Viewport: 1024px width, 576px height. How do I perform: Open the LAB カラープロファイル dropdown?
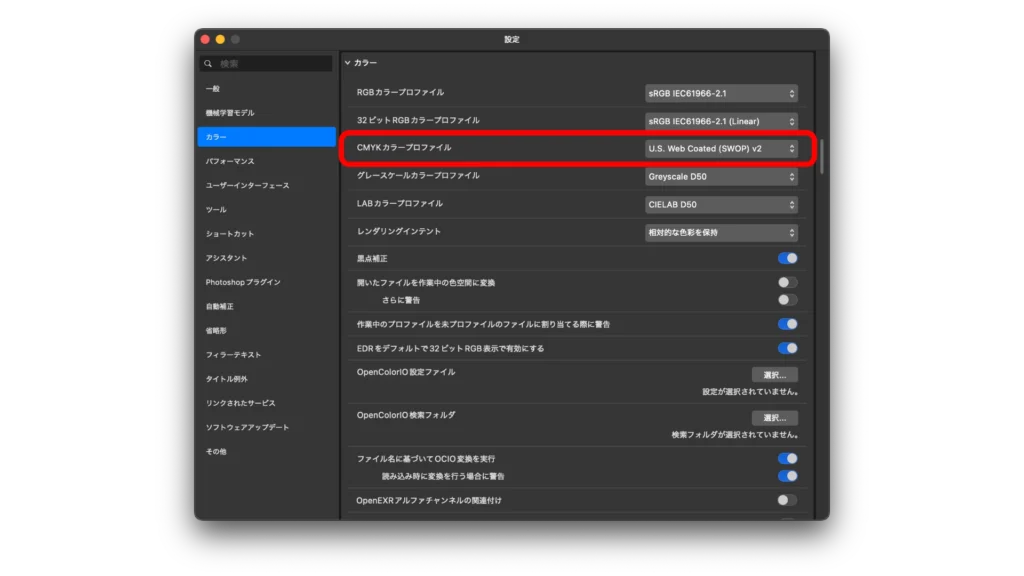720,204
